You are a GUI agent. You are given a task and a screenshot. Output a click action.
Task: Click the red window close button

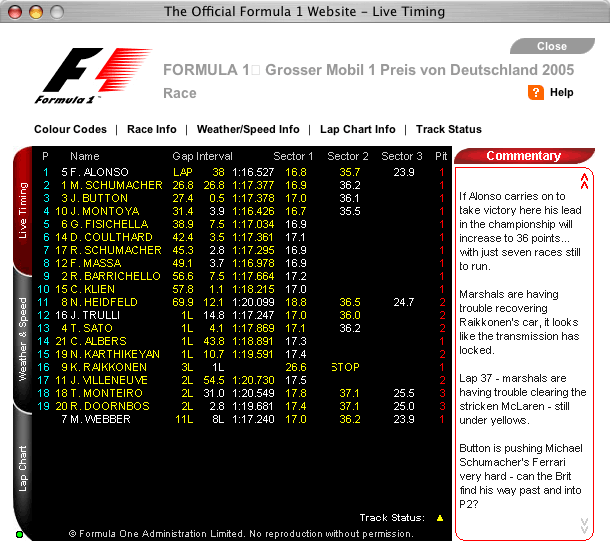pos(15,12)
